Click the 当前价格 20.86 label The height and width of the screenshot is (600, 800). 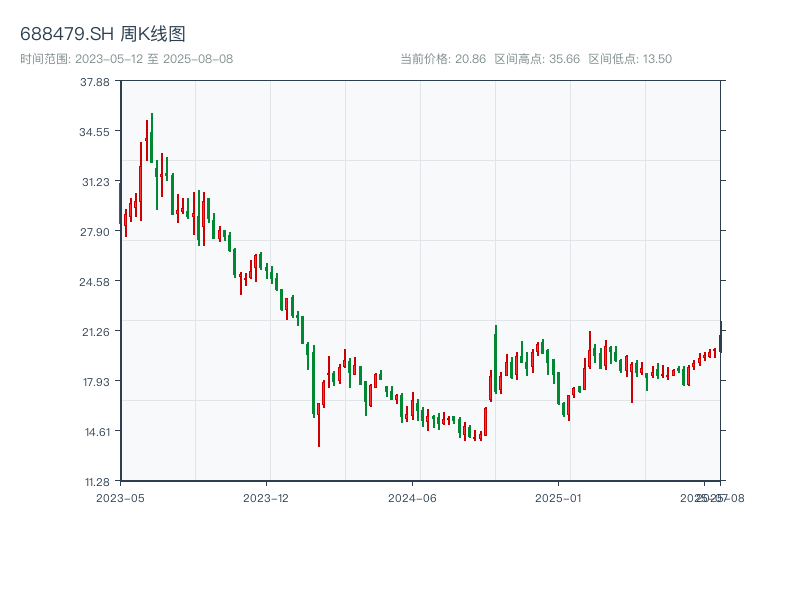[x=443, y=59]
